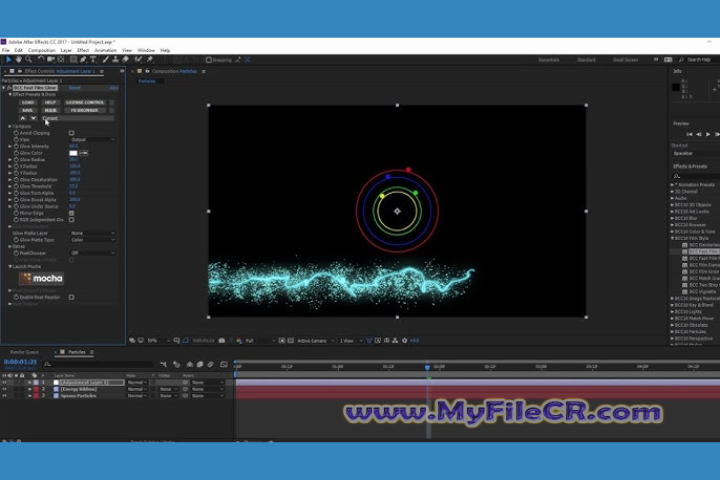Open the Effect menu
720x480 pixels.
(83, 50)
